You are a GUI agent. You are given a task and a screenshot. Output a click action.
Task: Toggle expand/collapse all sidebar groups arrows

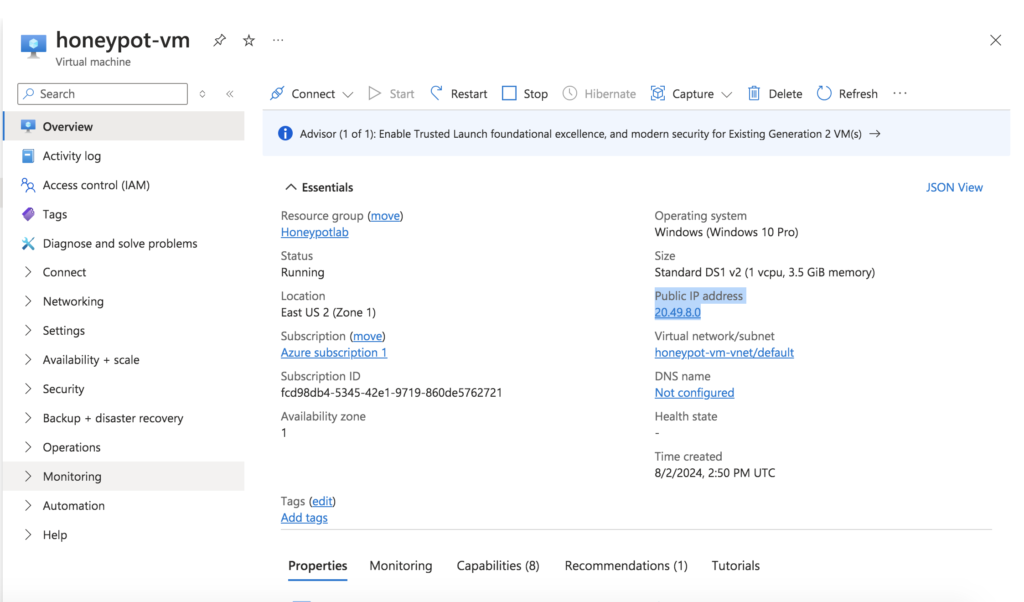202,94
